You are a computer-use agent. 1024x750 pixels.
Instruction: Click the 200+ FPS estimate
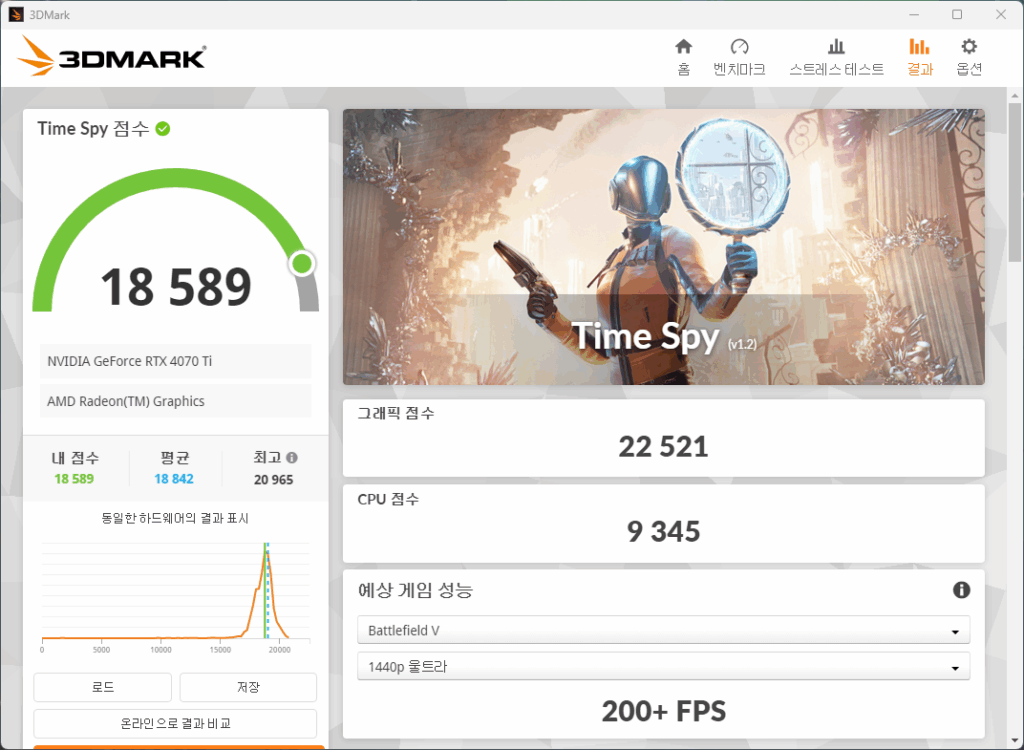[x=664, y=711]
